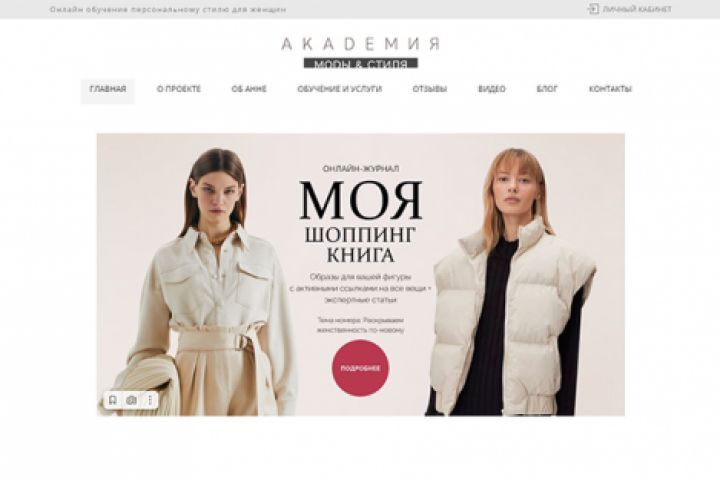The height and width of the screenshot is (480, 720).
Task: Click the red Подробнее button
Action: (x=360, y=368)
